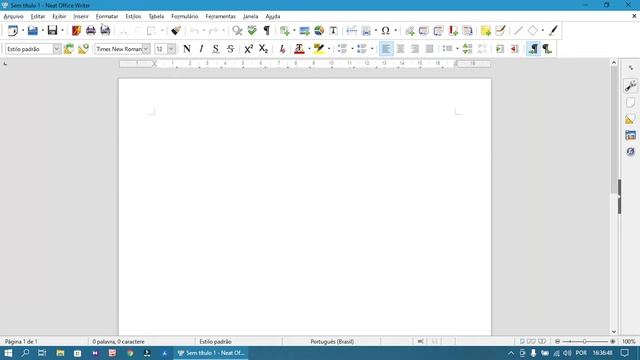Select the Line drawing tool
The height and width of the screenshot is (360, 640).
click(518, 31)
